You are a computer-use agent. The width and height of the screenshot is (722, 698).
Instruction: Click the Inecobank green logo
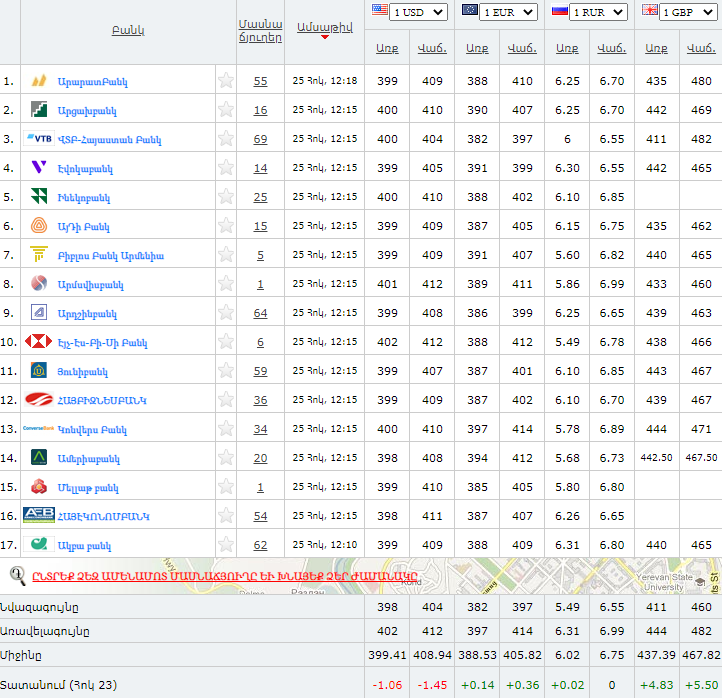39,197
